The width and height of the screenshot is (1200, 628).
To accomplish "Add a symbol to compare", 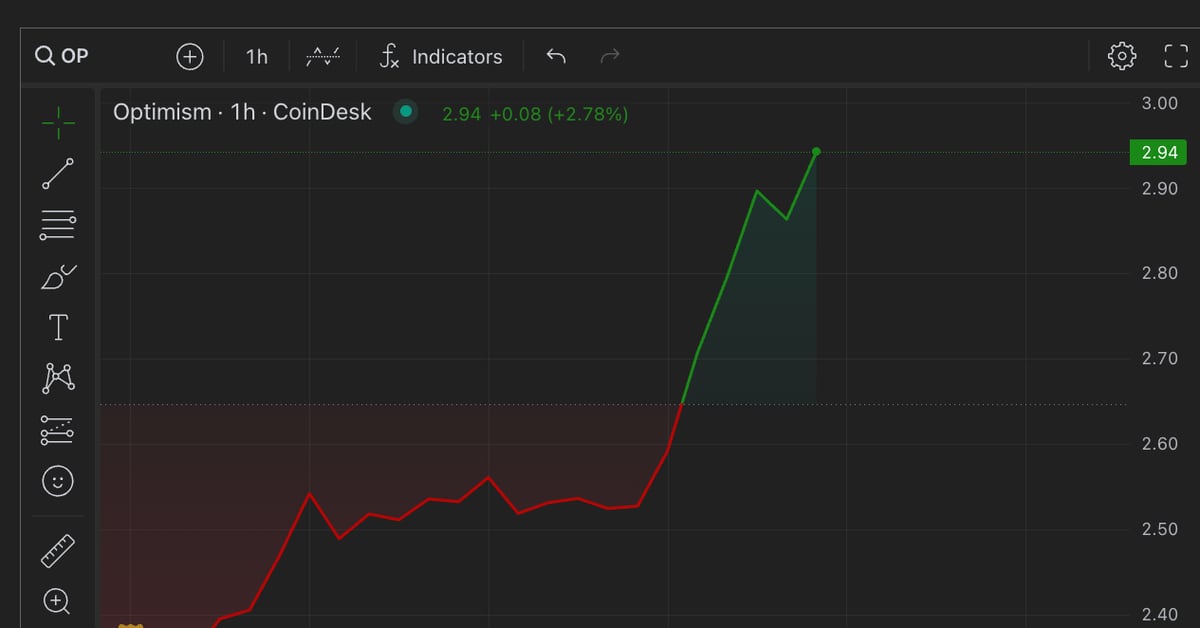I will (x=189, y=56).
